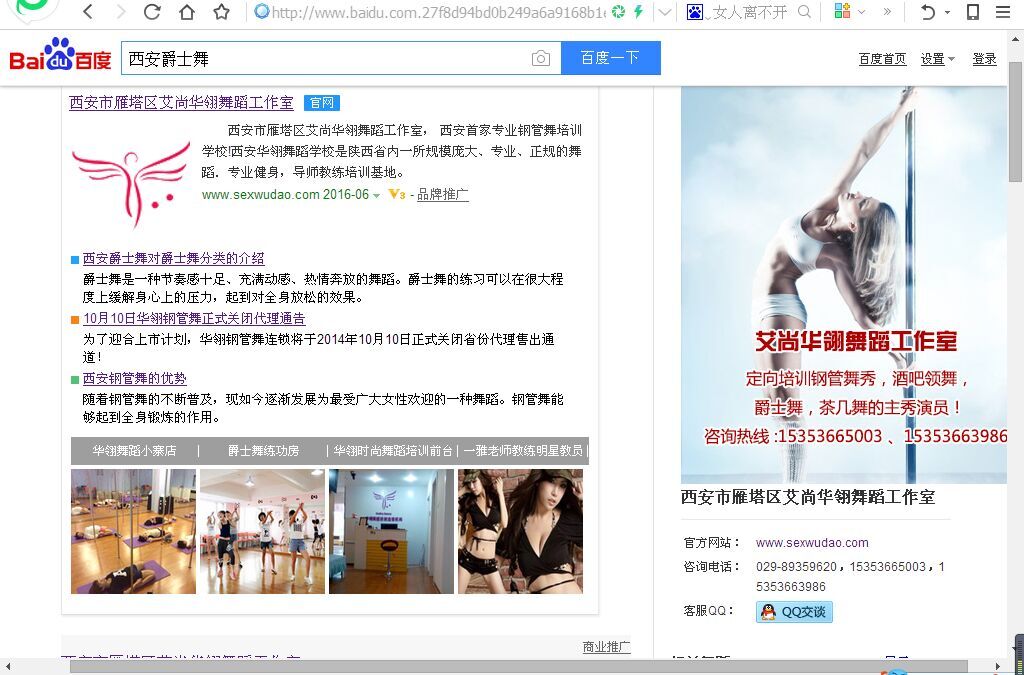Click the address bar URL text

438,12
